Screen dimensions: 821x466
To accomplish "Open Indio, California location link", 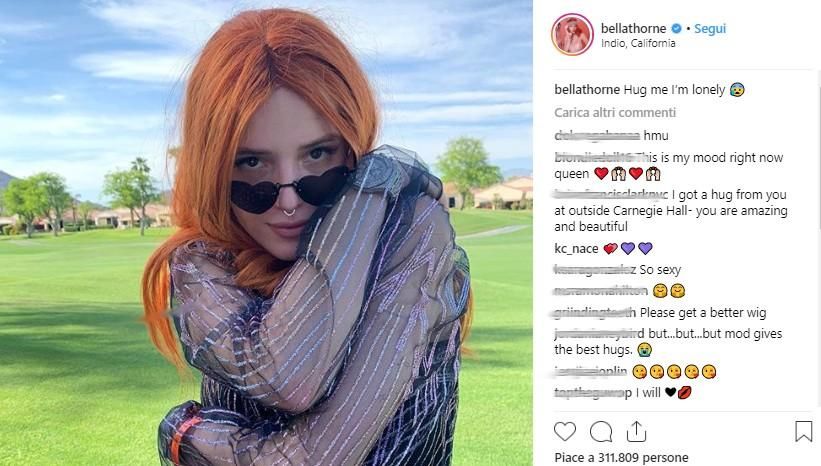I will [638, 43].
